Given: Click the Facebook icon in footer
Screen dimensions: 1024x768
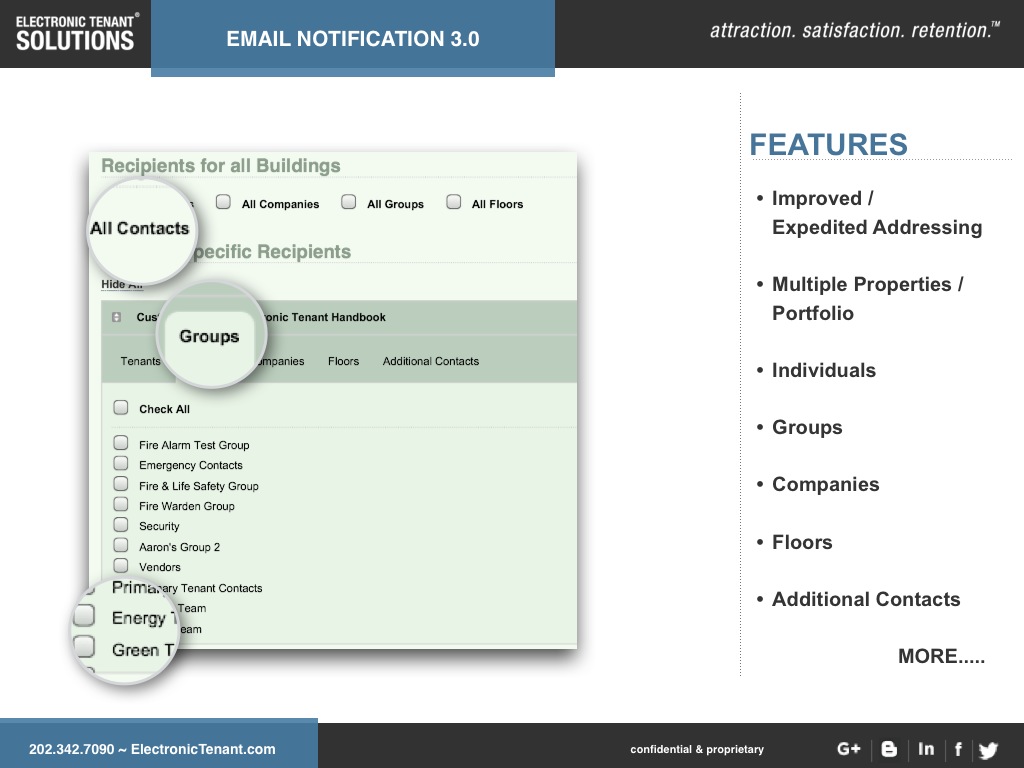Looking at the screenshot, I should tap(958, 749).
